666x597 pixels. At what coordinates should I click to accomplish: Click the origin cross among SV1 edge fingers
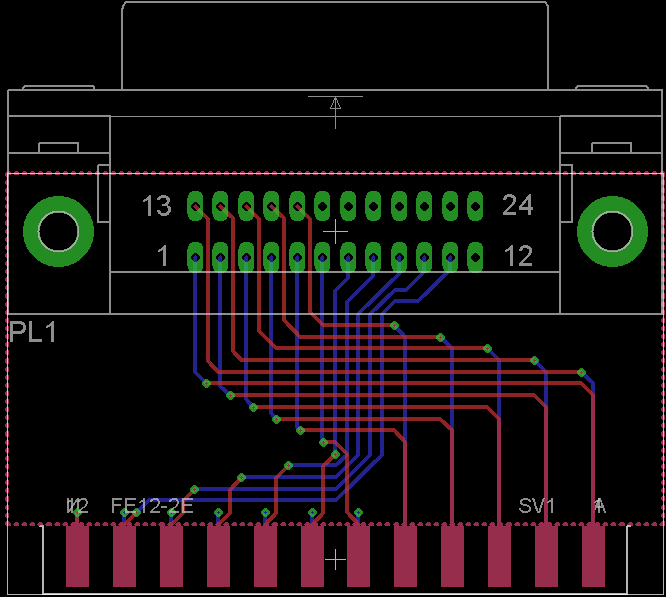[x=336, y=560]
